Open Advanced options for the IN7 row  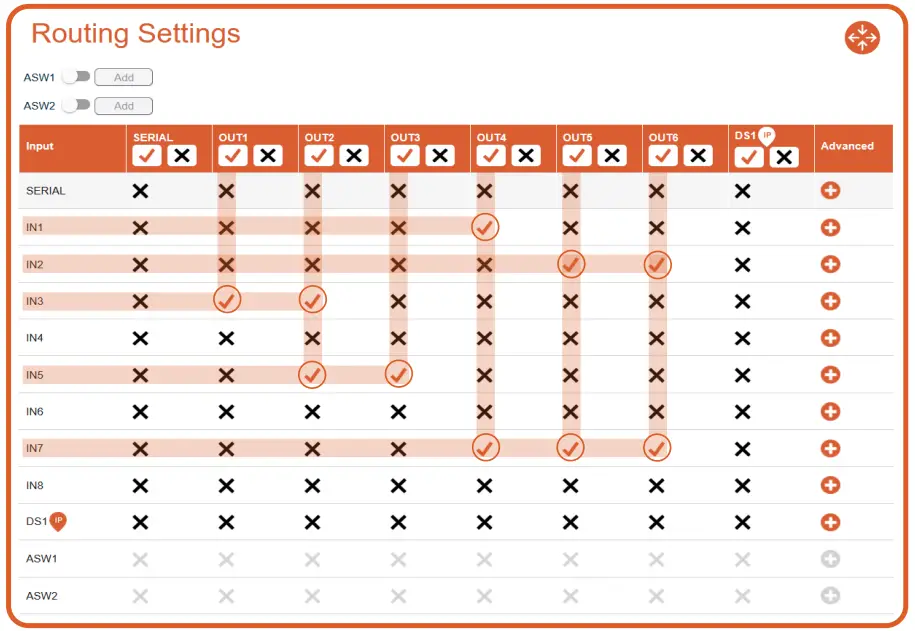pos(830,448)
